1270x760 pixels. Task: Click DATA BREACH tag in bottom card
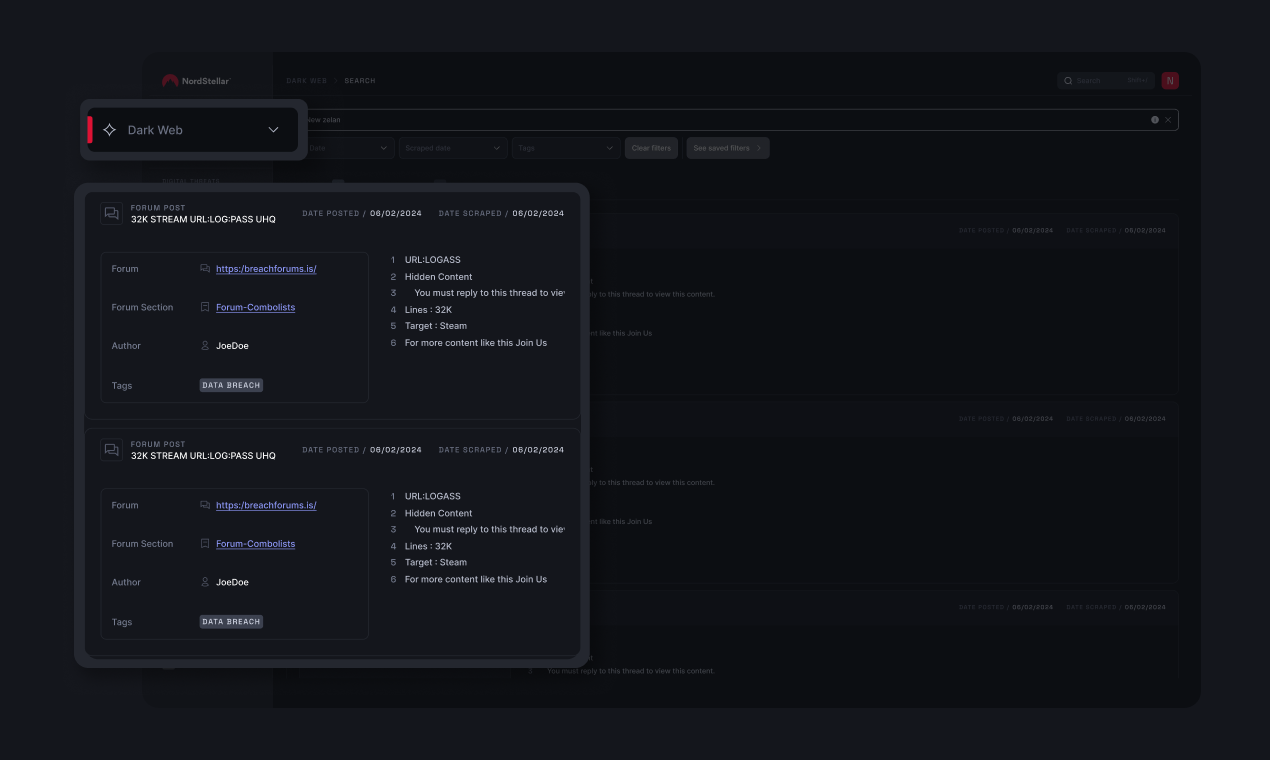point(231,622)
